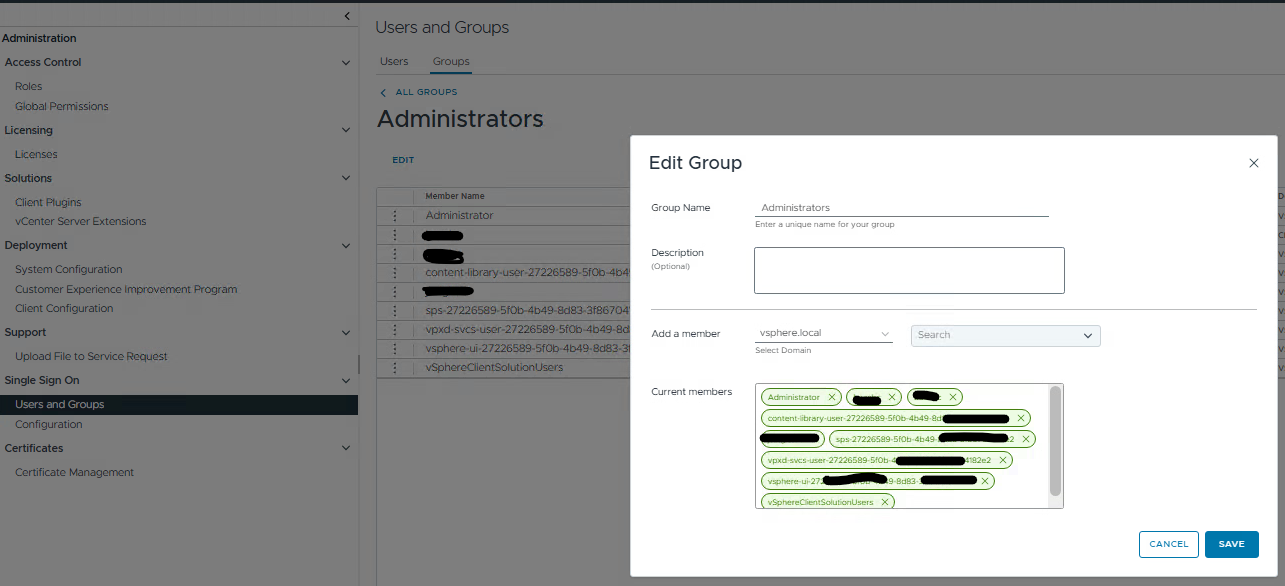
Task: Remove Administrator from current members
Action: pyautogui.click(x=831, y=397)
